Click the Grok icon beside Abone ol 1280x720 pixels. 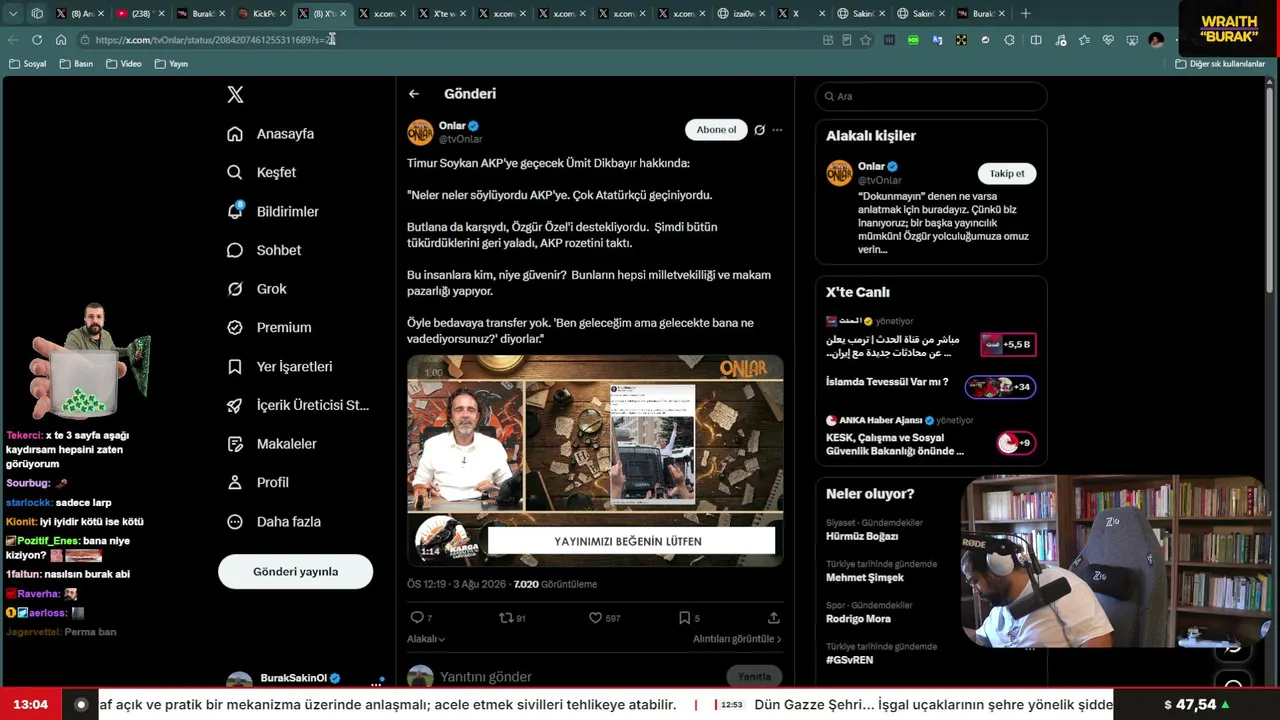click(759, 130)
